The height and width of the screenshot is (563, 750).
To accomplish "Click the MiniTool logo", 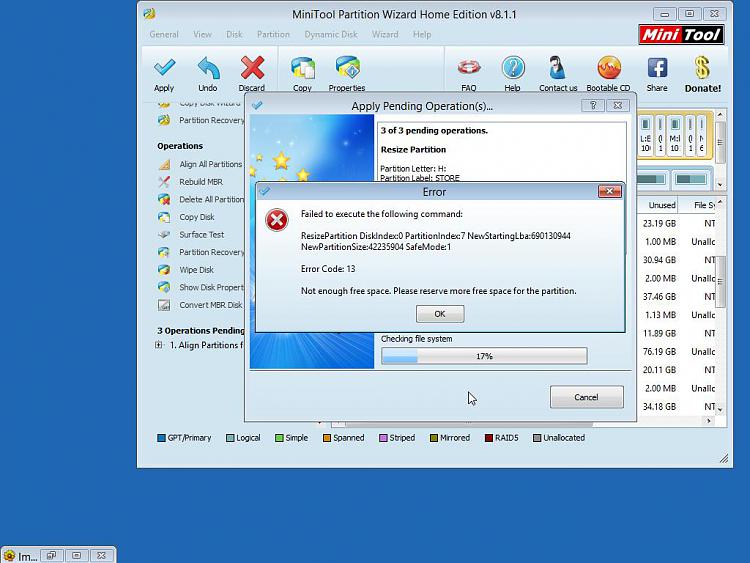I will coord(681,34).
